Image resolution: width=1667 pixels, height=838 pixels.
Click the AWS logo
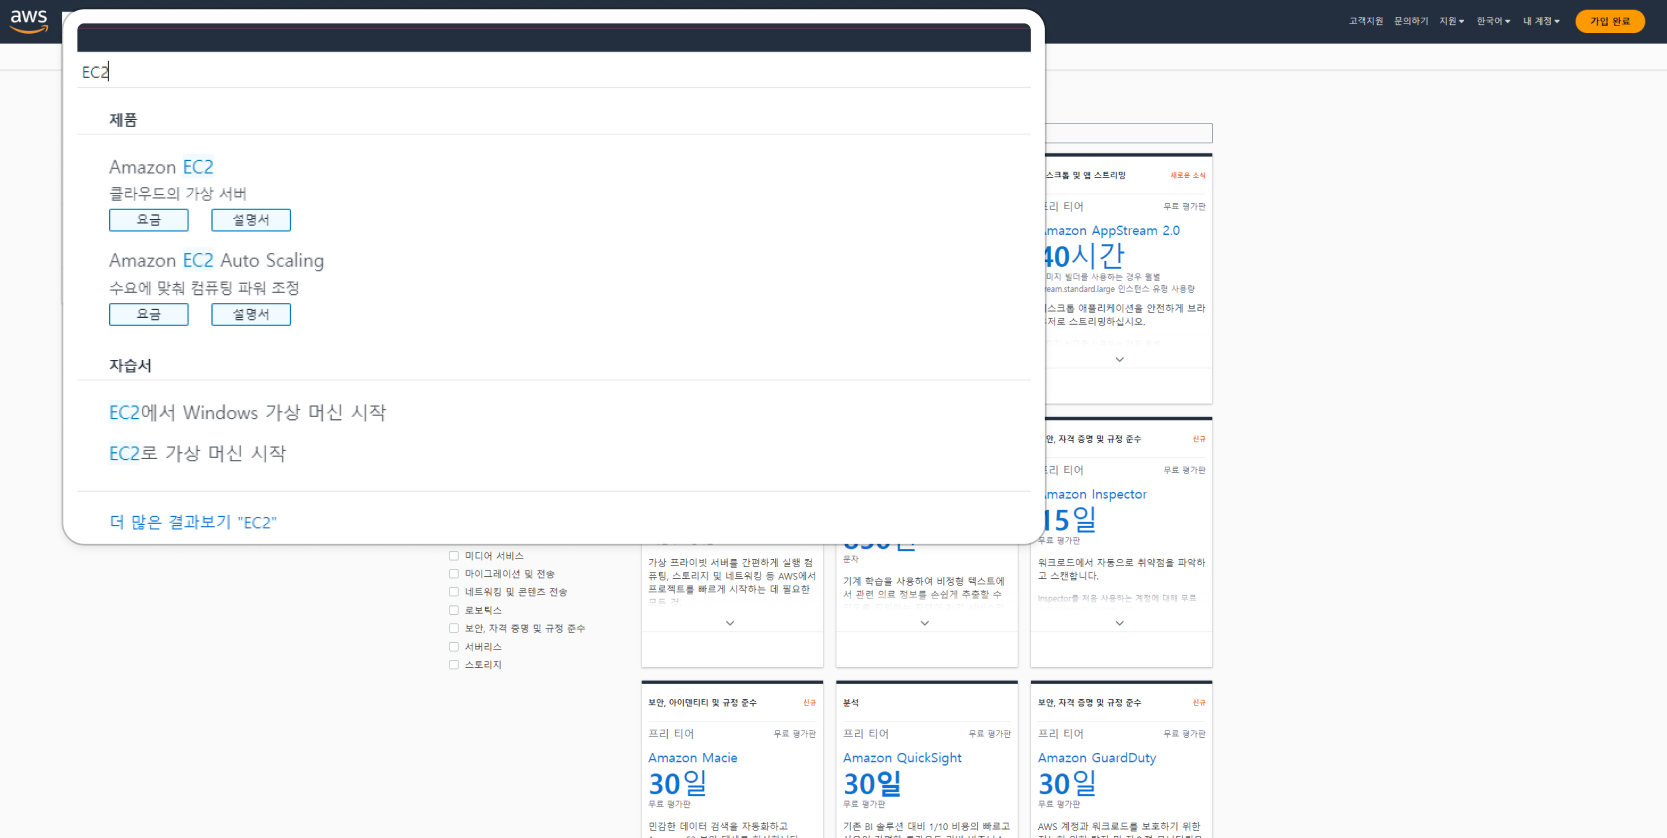tap(29, 21)
